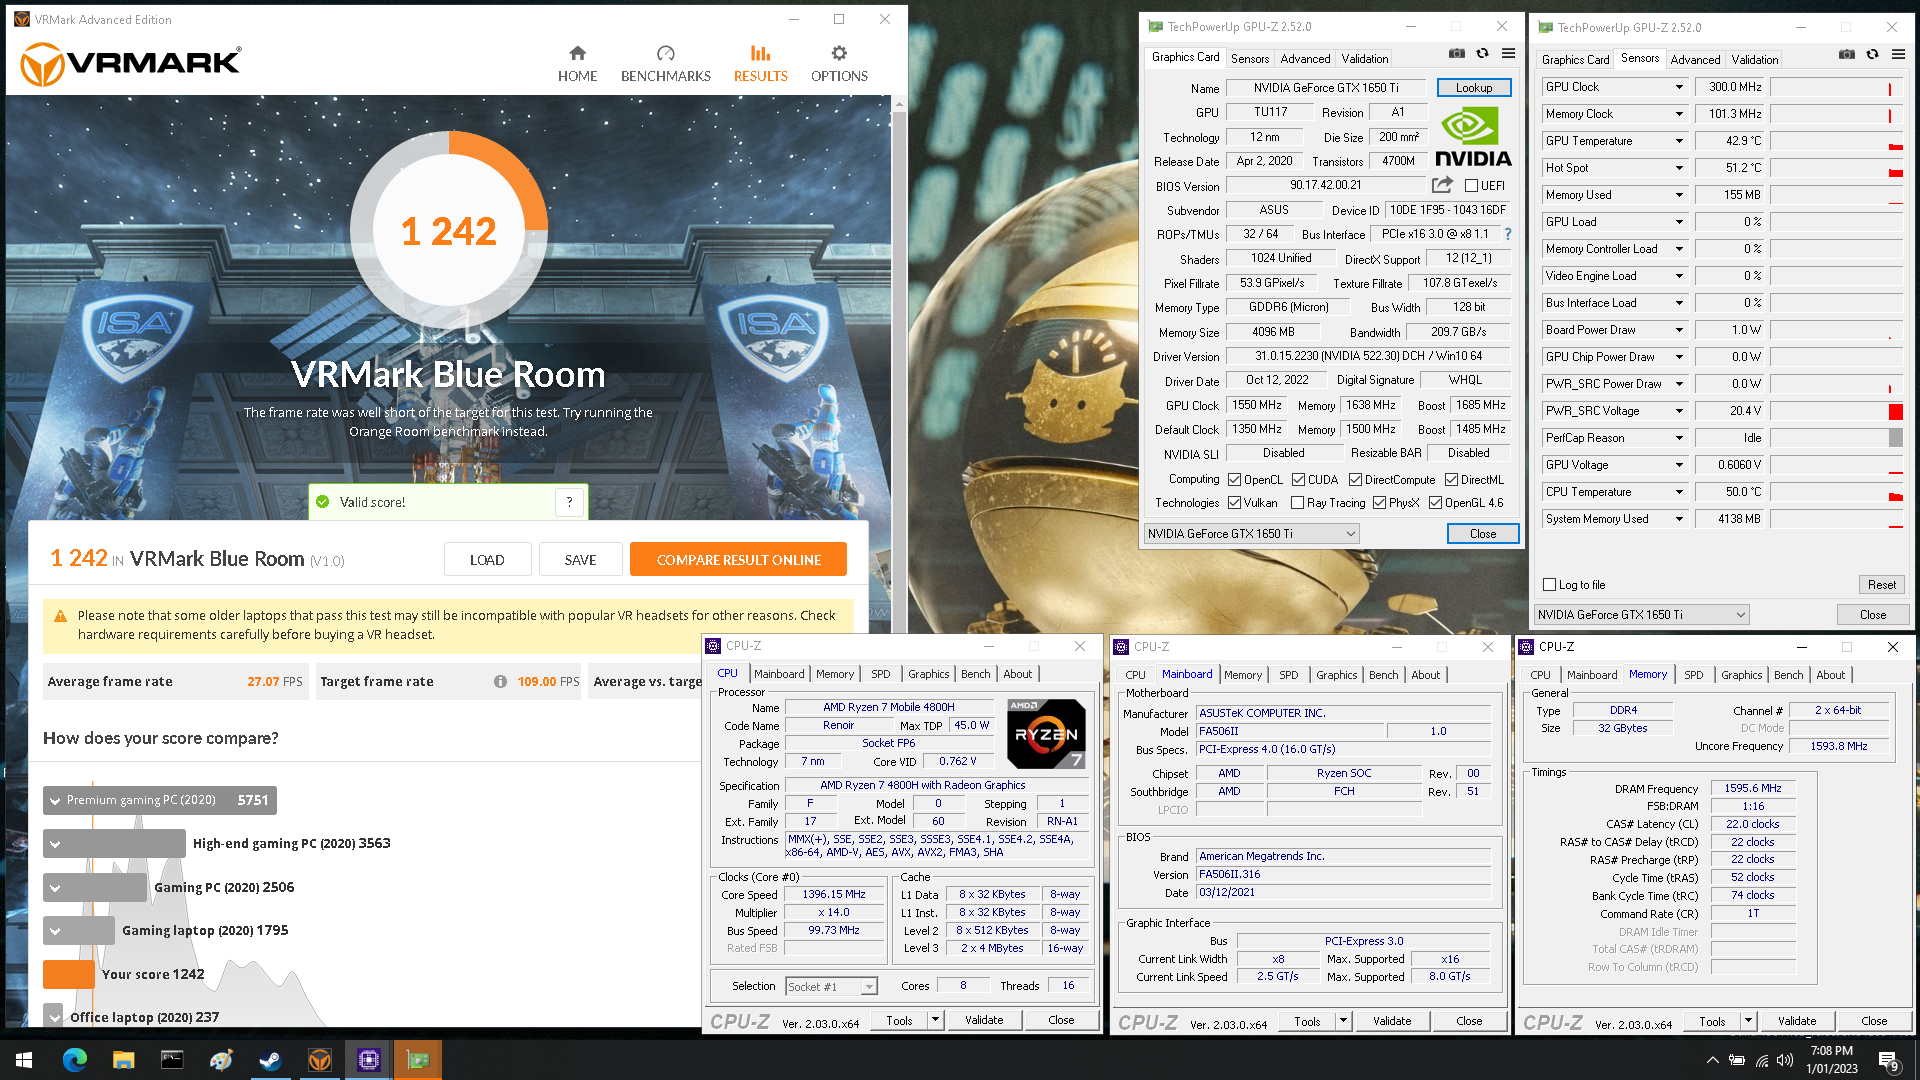This screenshot has height=1080, width=1920.
Task: Open Graphics tab in CPU-Z Memory window
Action: click(1742, 675)
